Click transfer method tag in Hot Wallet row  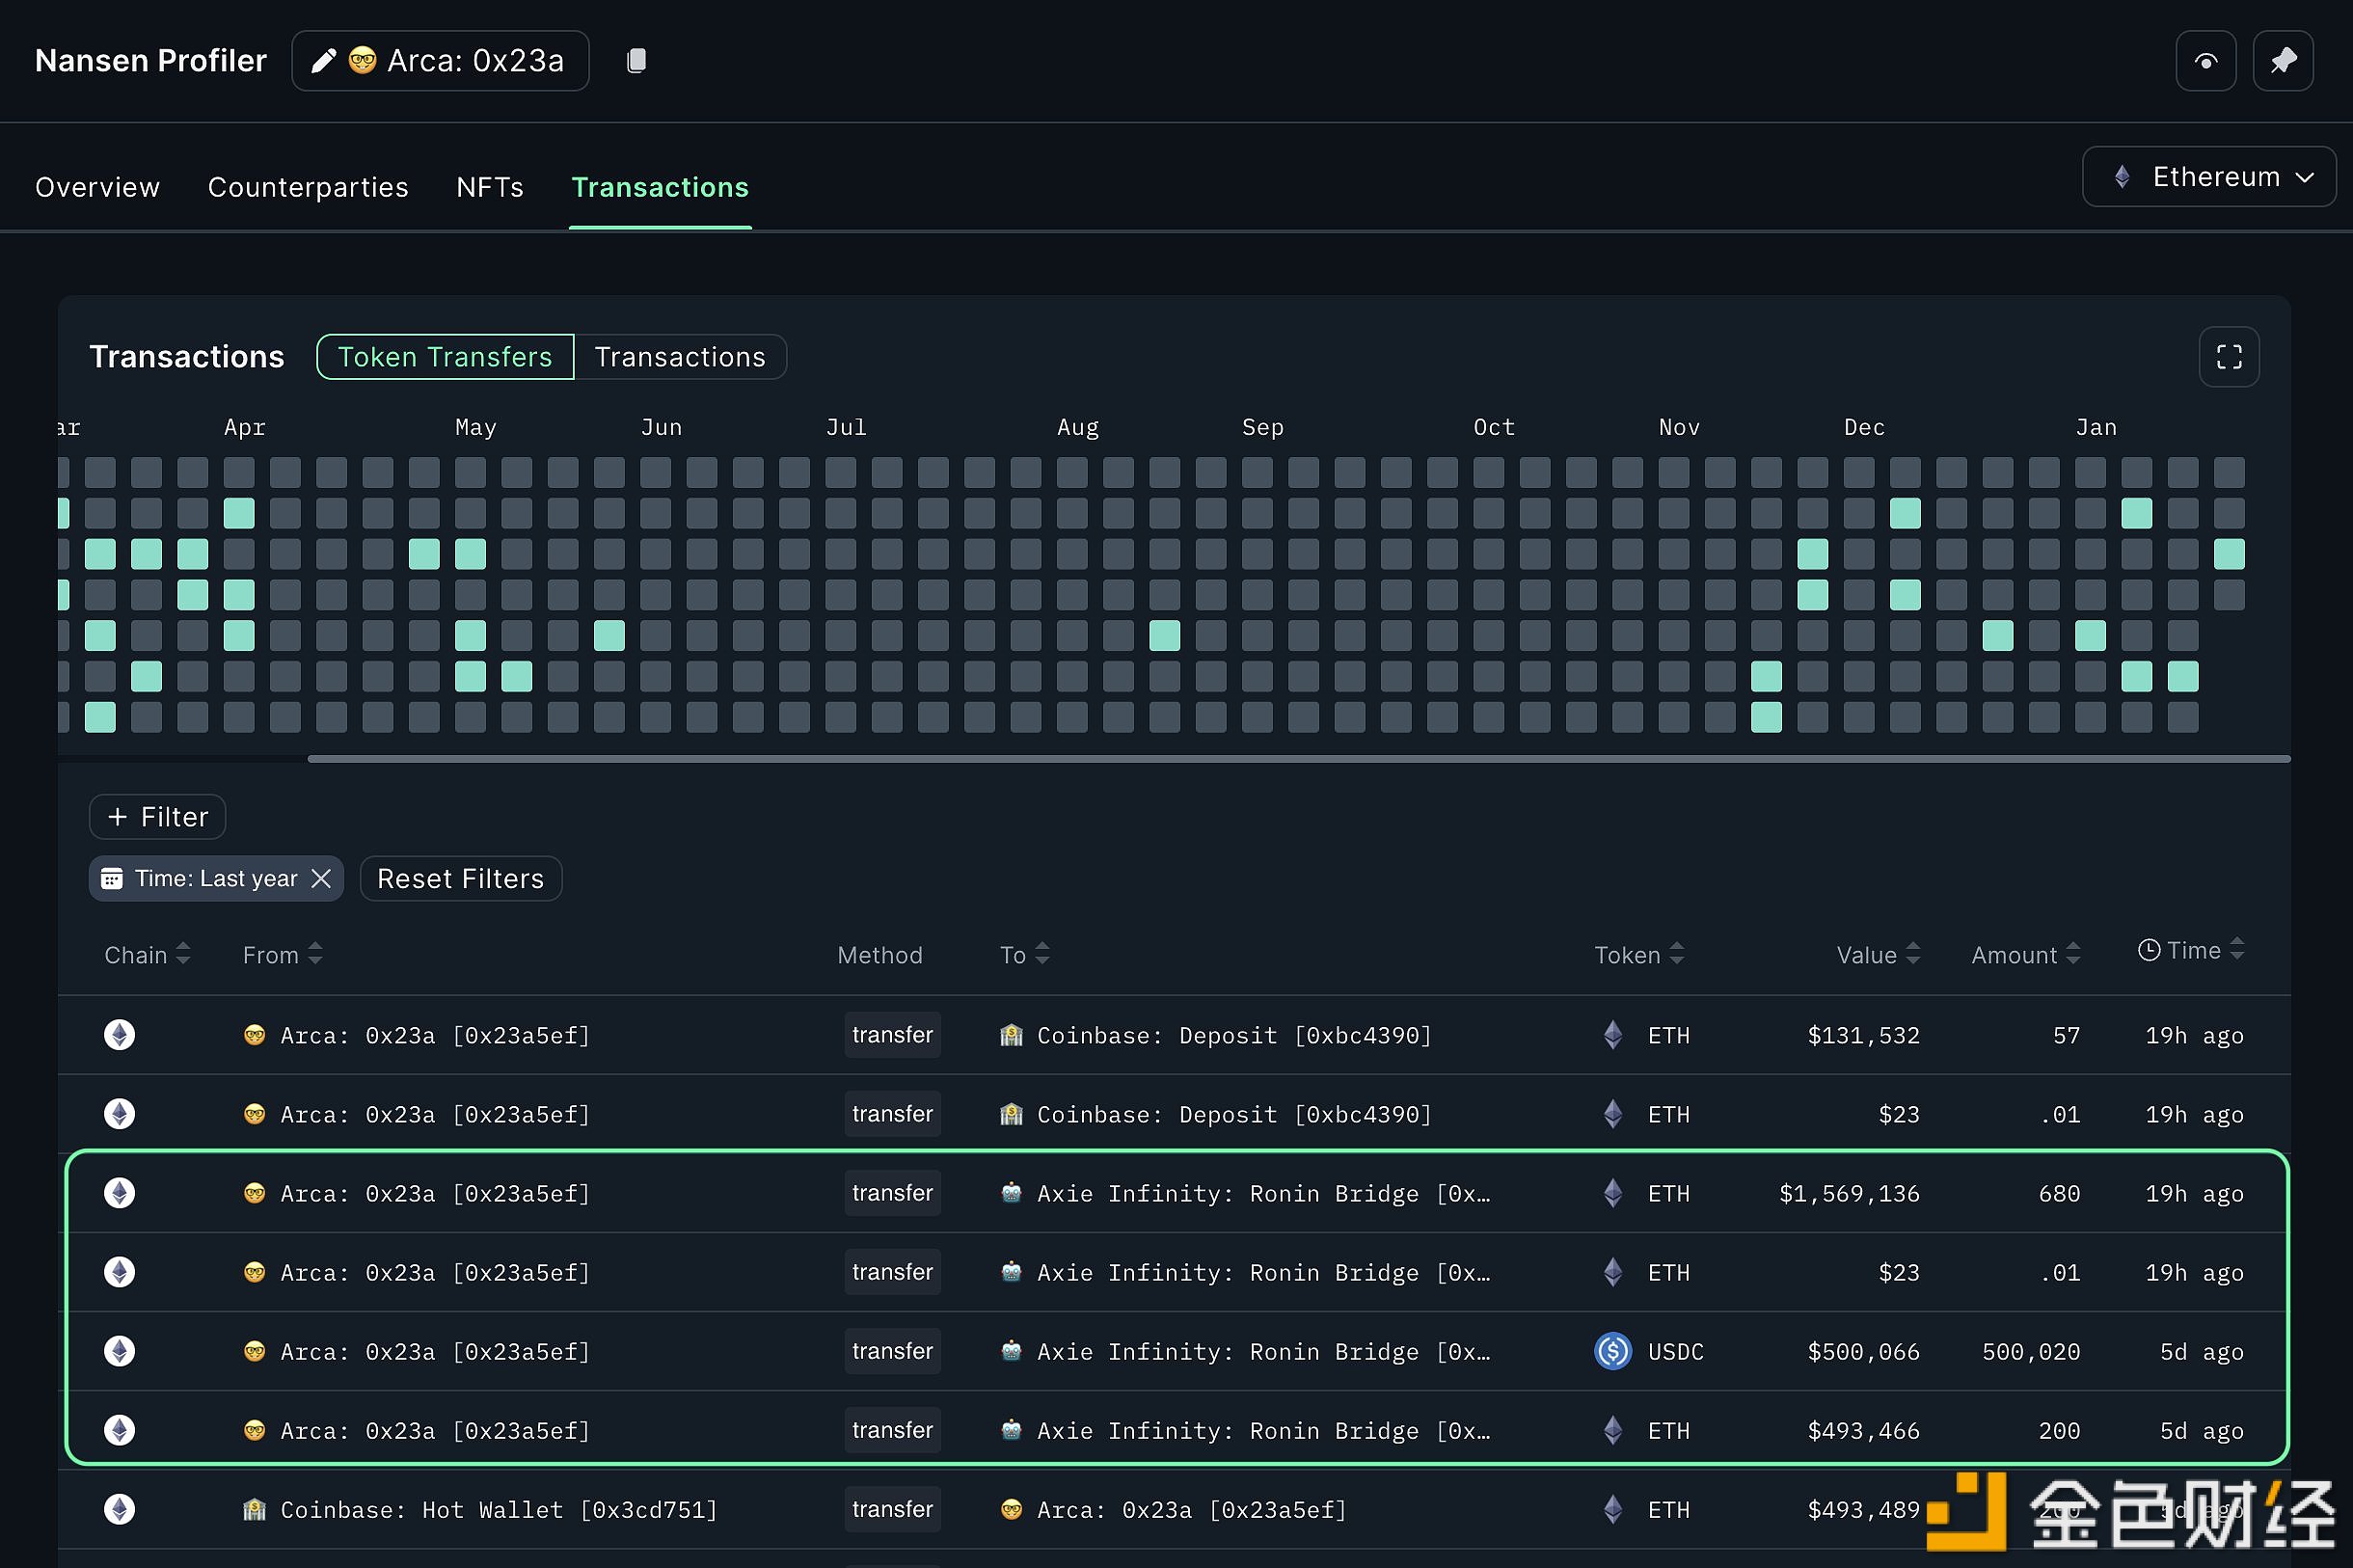tap(892, 1509)
